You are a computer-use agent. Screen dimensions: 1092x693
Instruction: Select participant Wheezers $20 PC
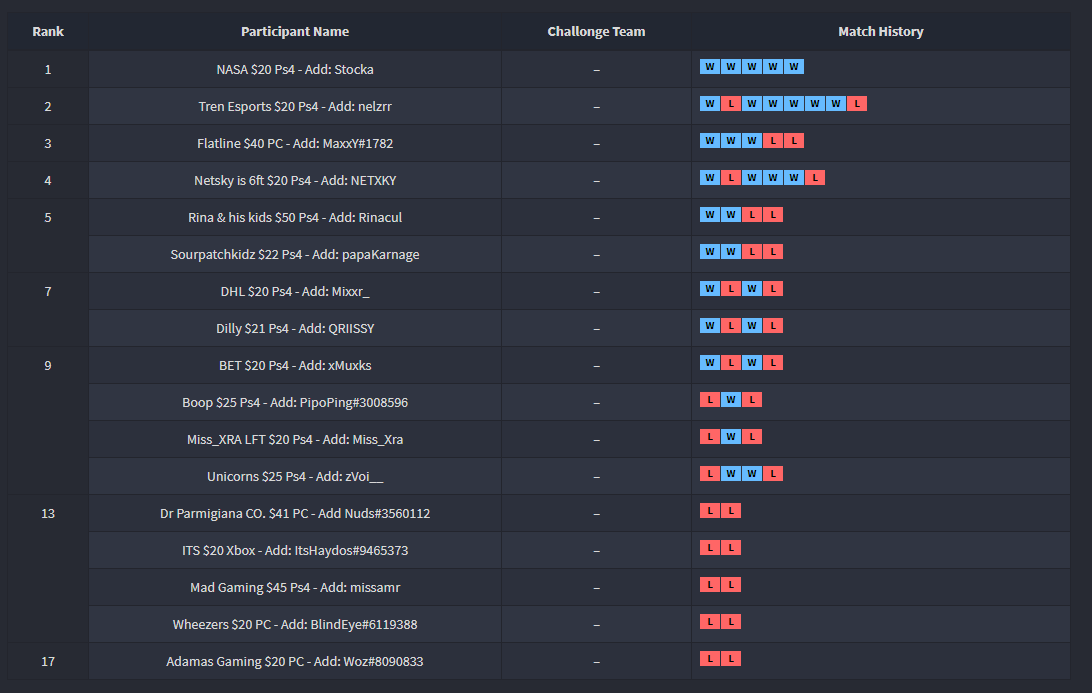coord(295,623)
